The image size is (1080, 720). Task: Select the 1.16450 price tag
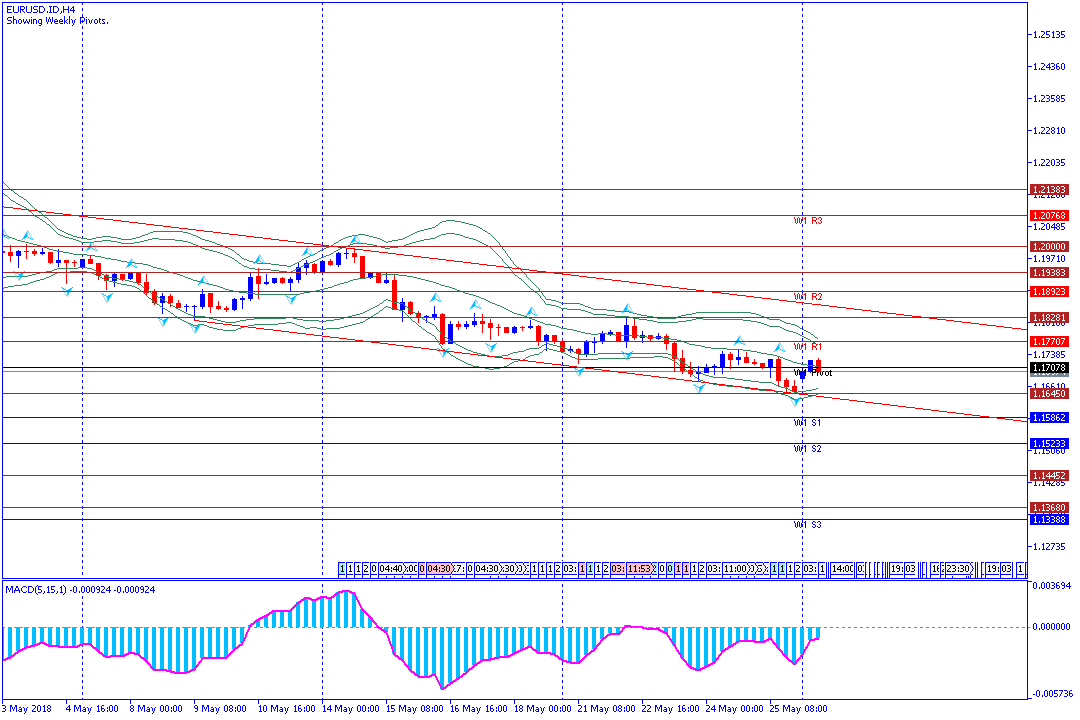point(1049,393)
